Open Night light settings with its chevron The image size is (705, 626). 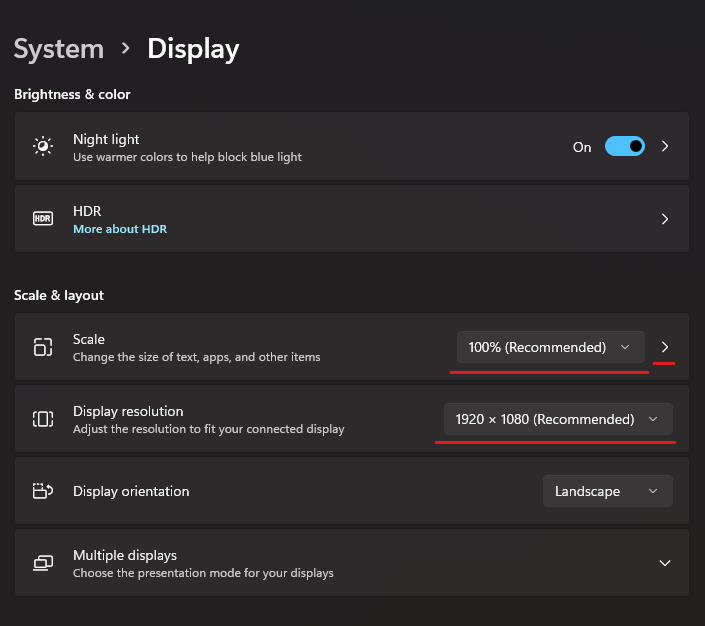pyautogui.click(x=665, y=147)
